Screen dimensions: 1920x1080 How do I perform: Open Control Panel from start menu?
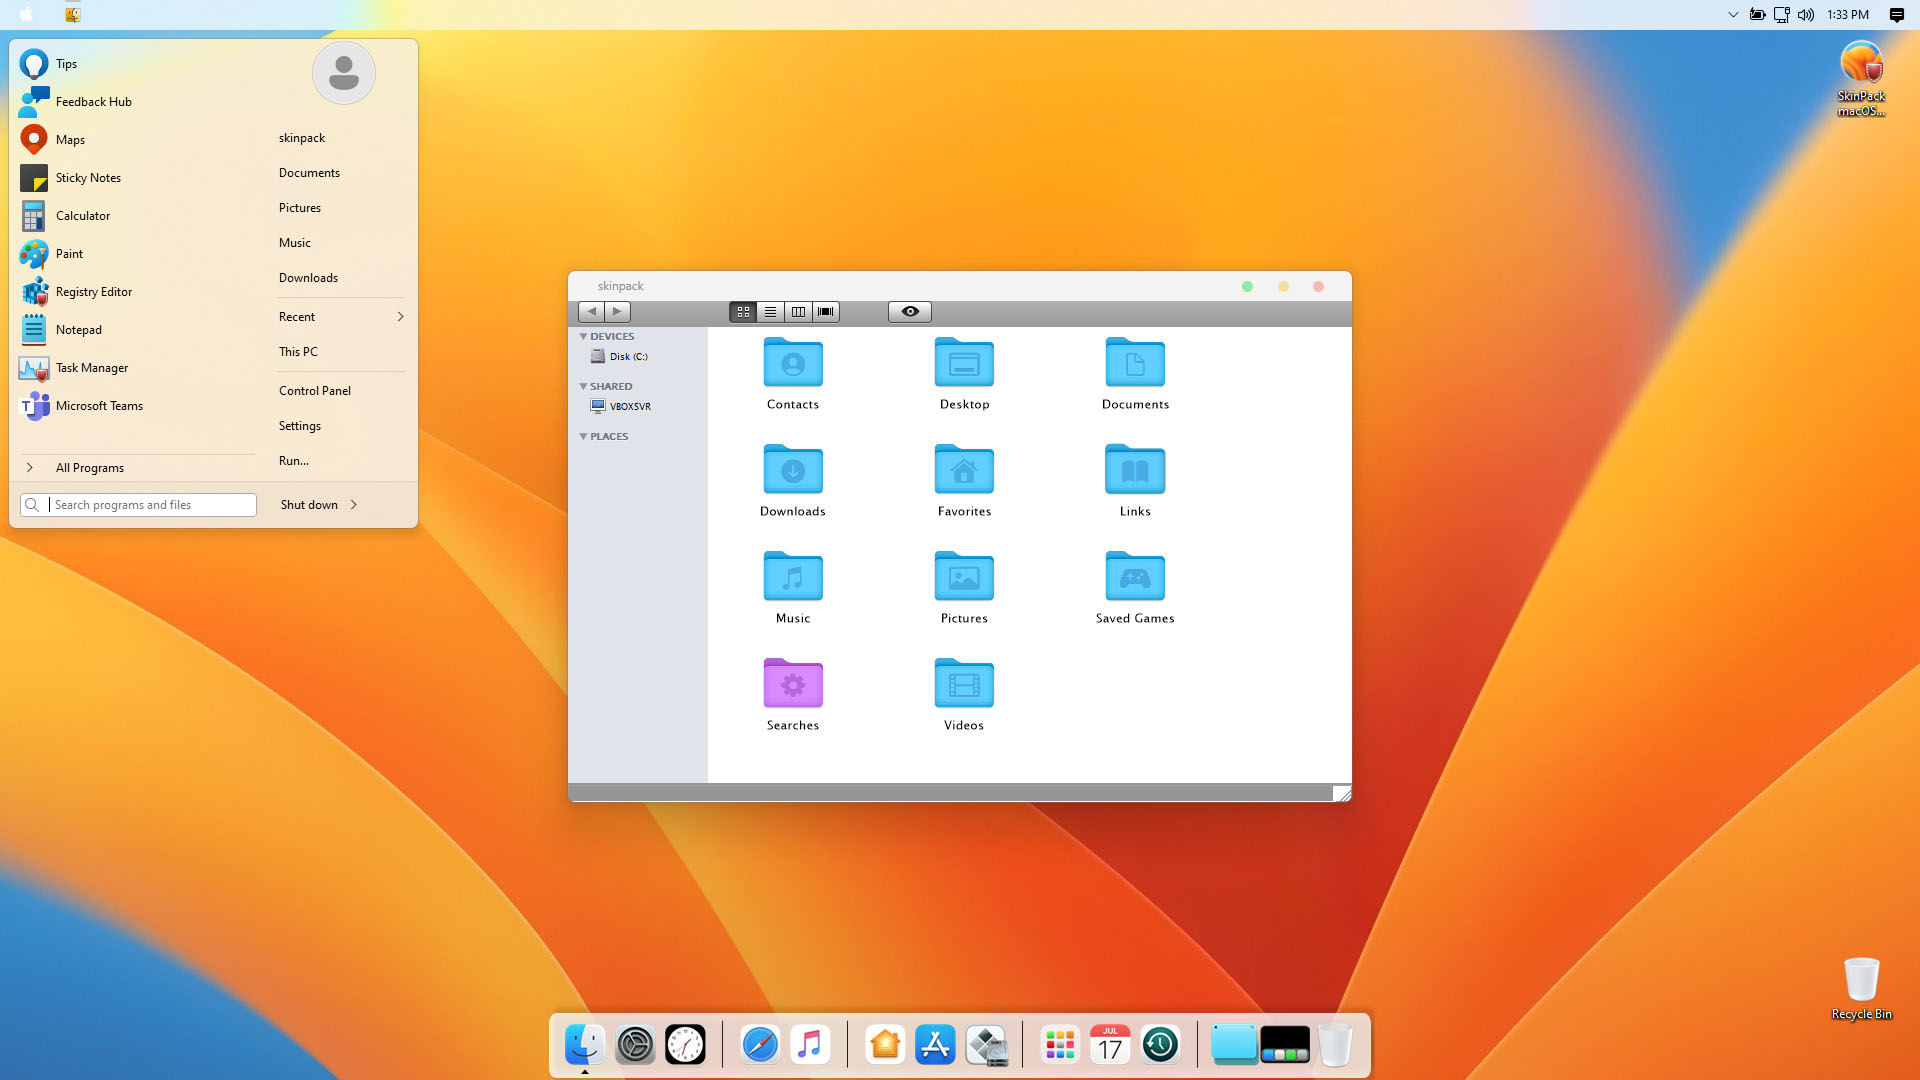point(315,391)
